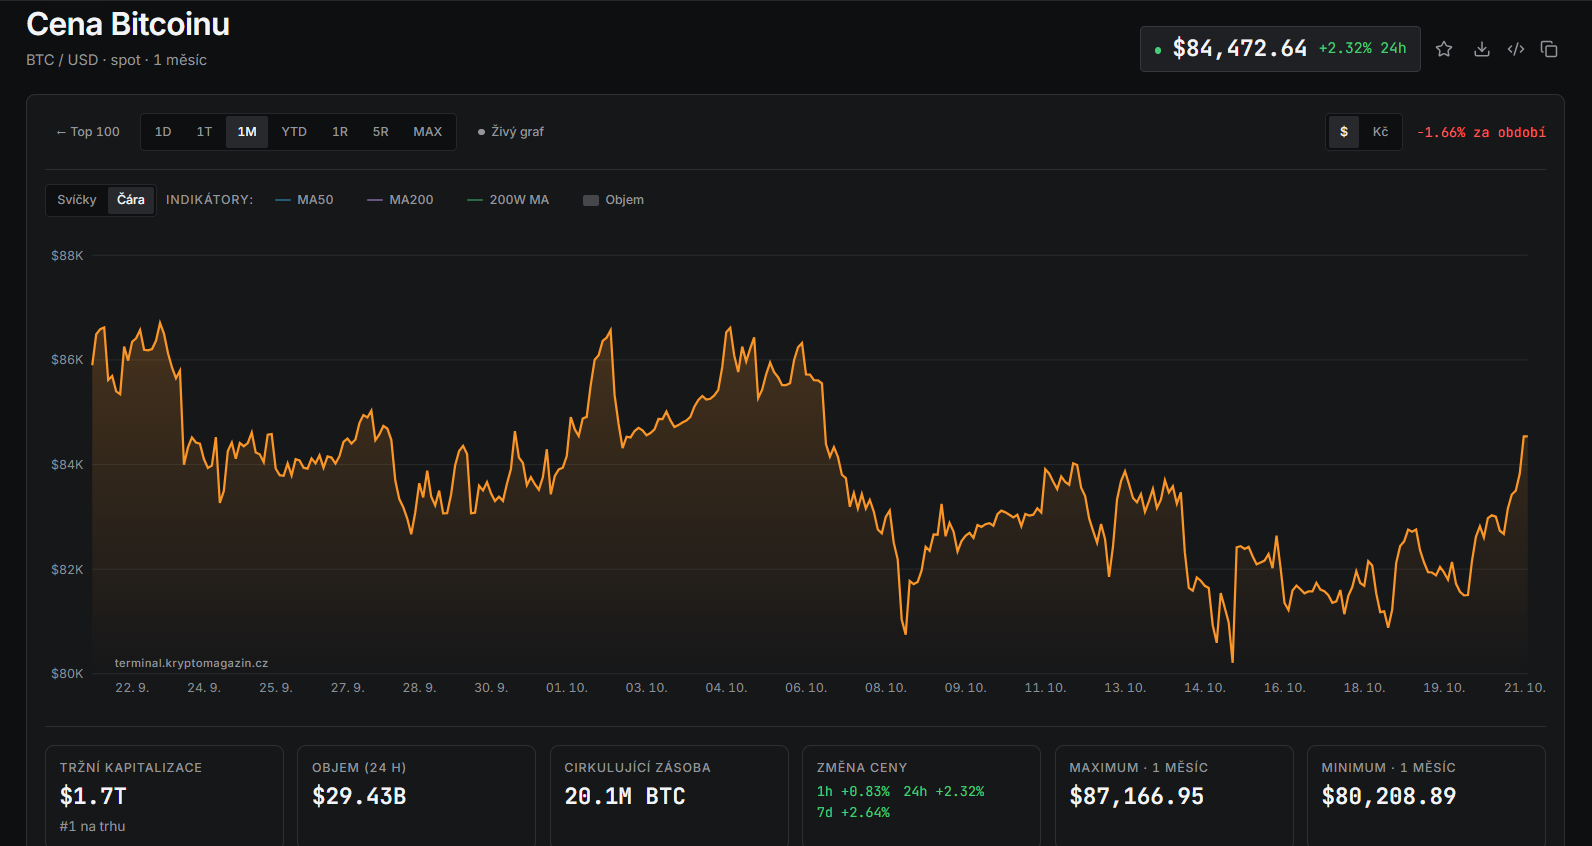Click the Cirkulující zásoba 20.1M BTC value
The height and width of the screenshot is (846, 1592).
tap(625, 796)
